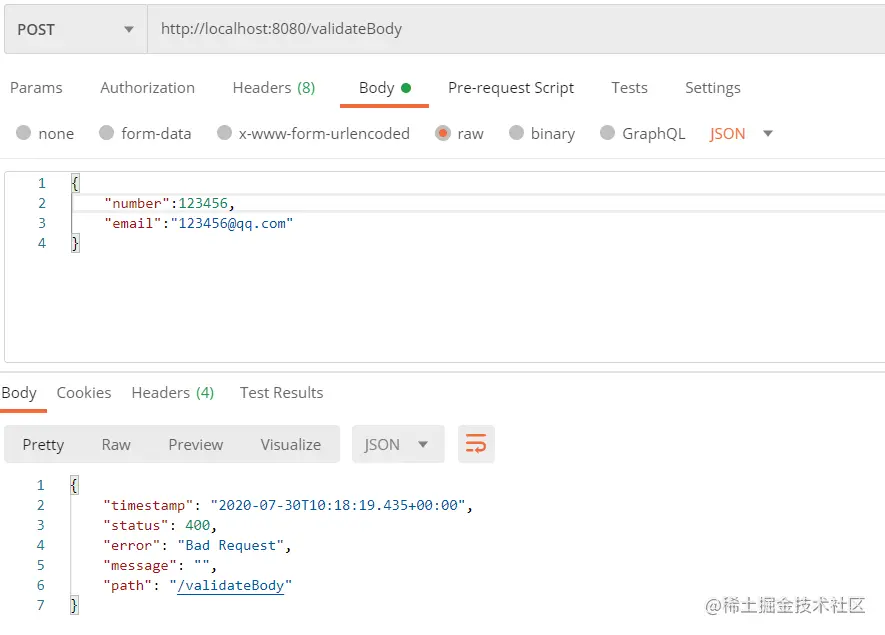Open the POST method dropdown

pyautogui.click(x=76, y=29)
